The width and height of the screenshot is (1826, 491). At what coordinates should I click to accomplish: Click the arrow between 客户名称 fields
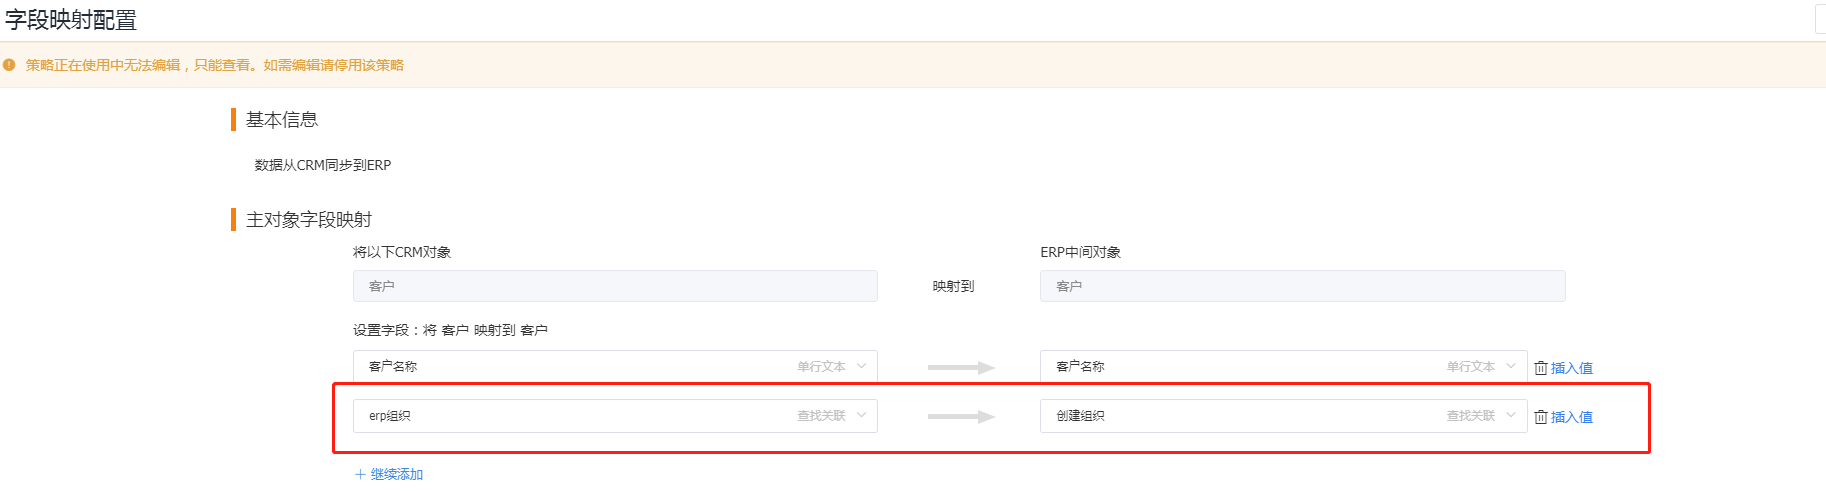pos(961,368)
